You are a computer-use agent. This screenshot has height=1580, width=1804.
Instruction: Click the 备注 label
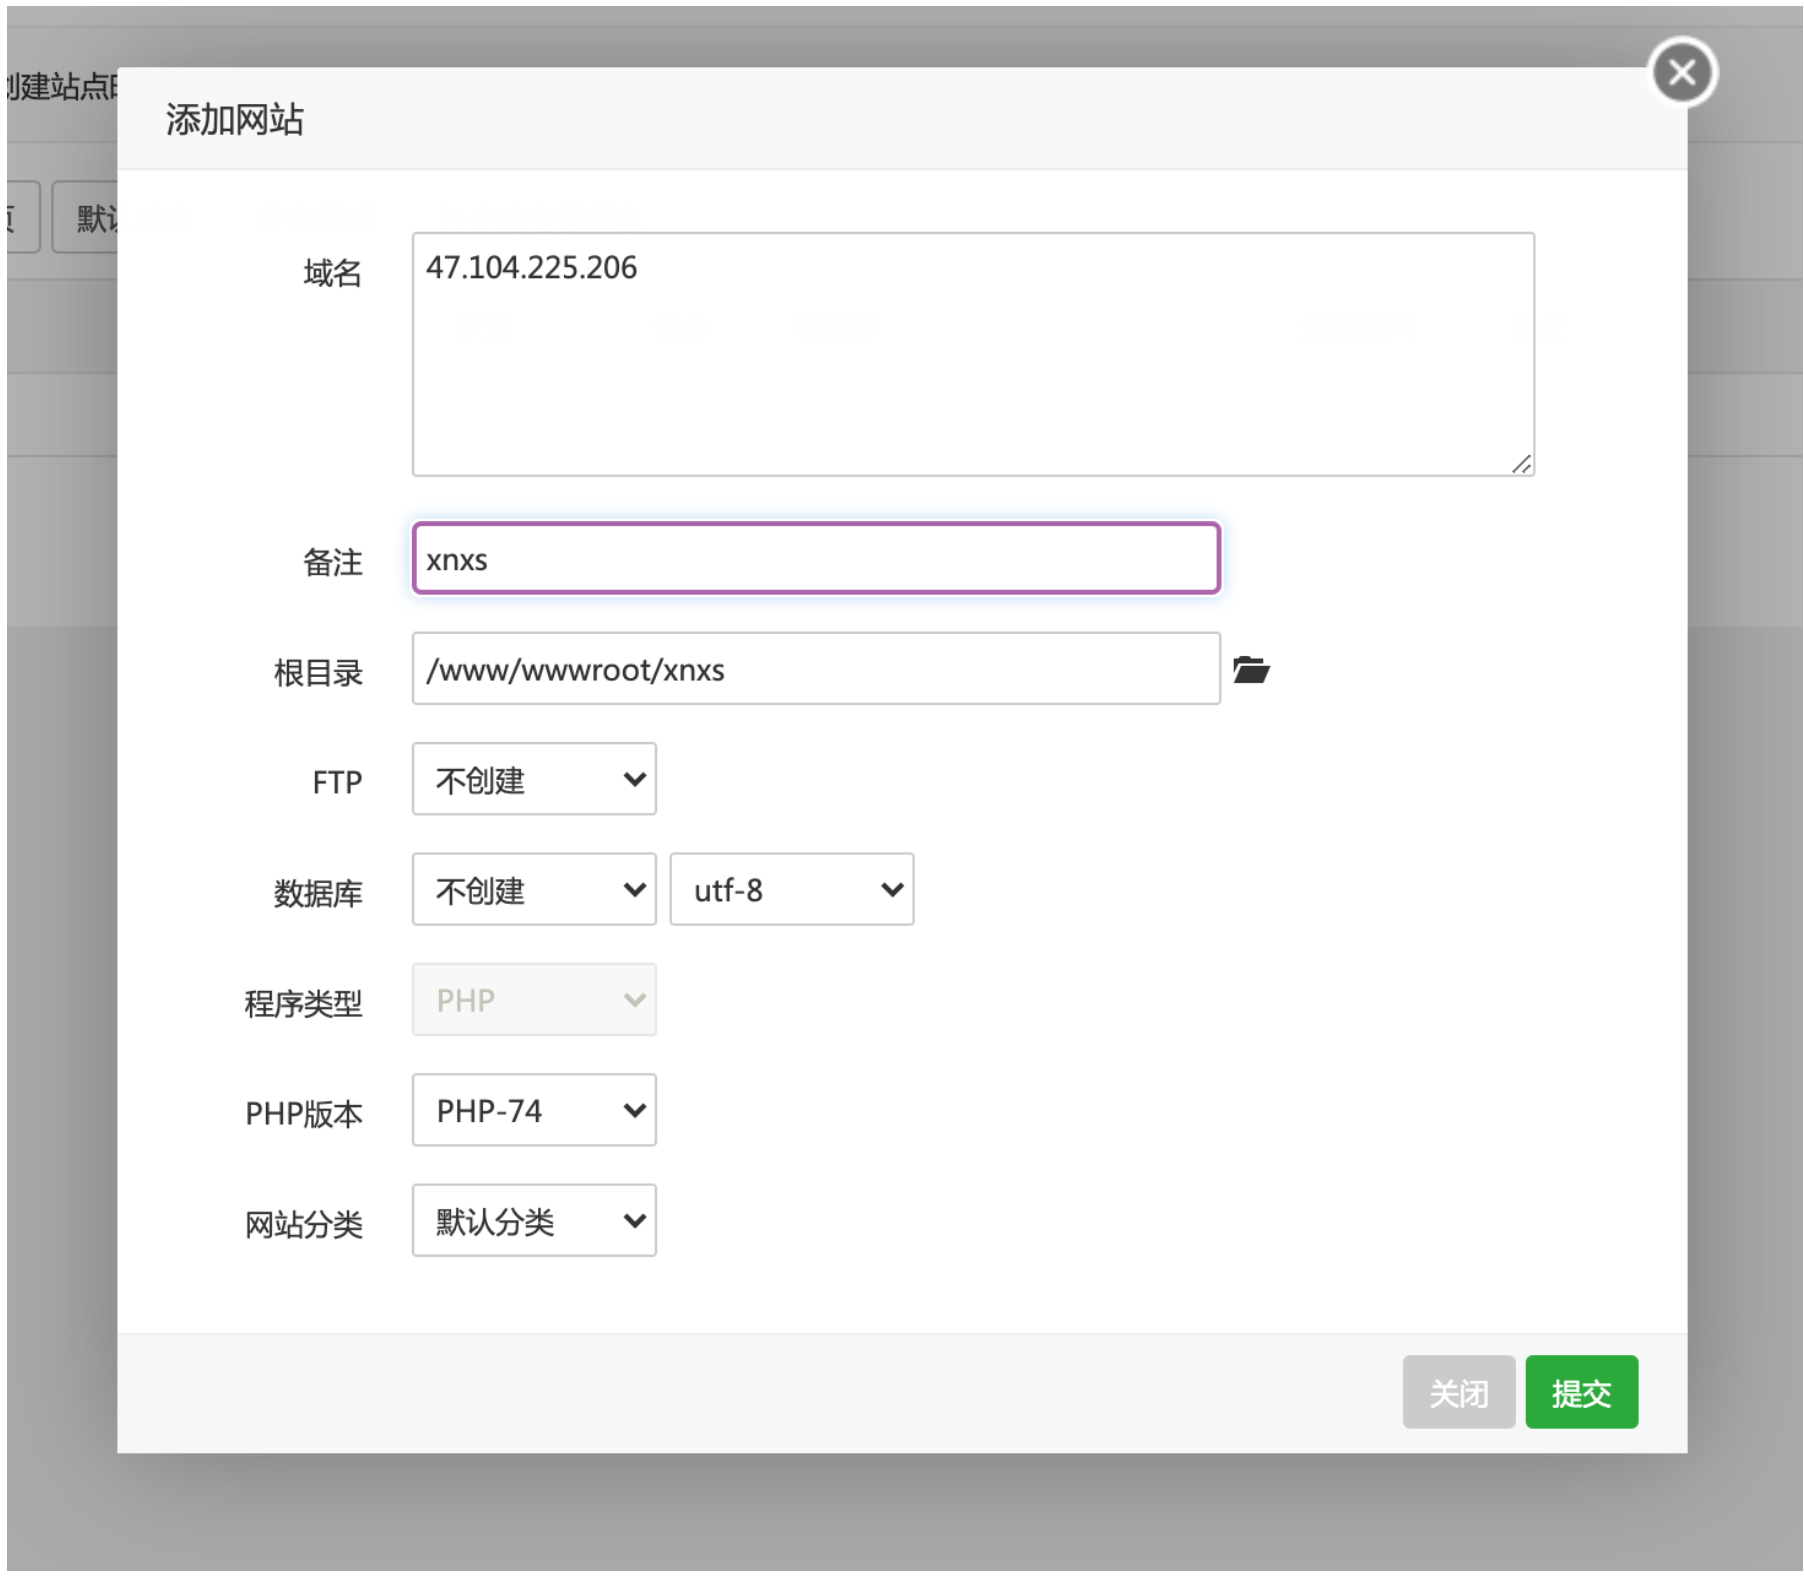[332, 562]
